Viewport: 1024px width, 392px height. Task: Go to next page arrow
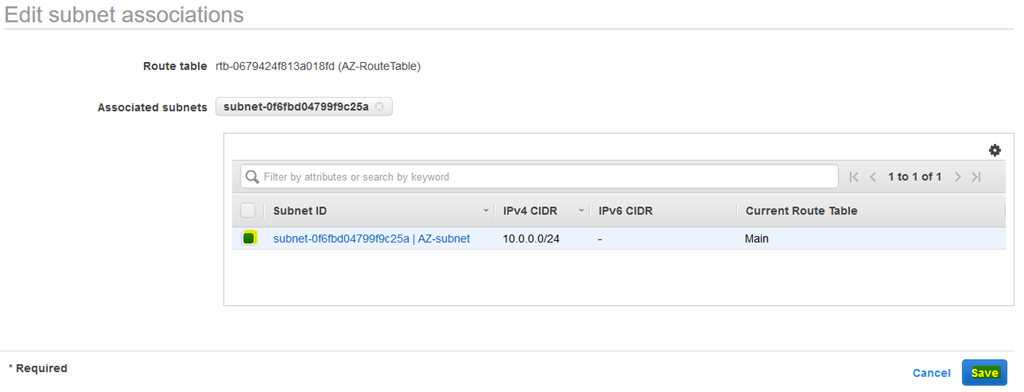(957, 176)
